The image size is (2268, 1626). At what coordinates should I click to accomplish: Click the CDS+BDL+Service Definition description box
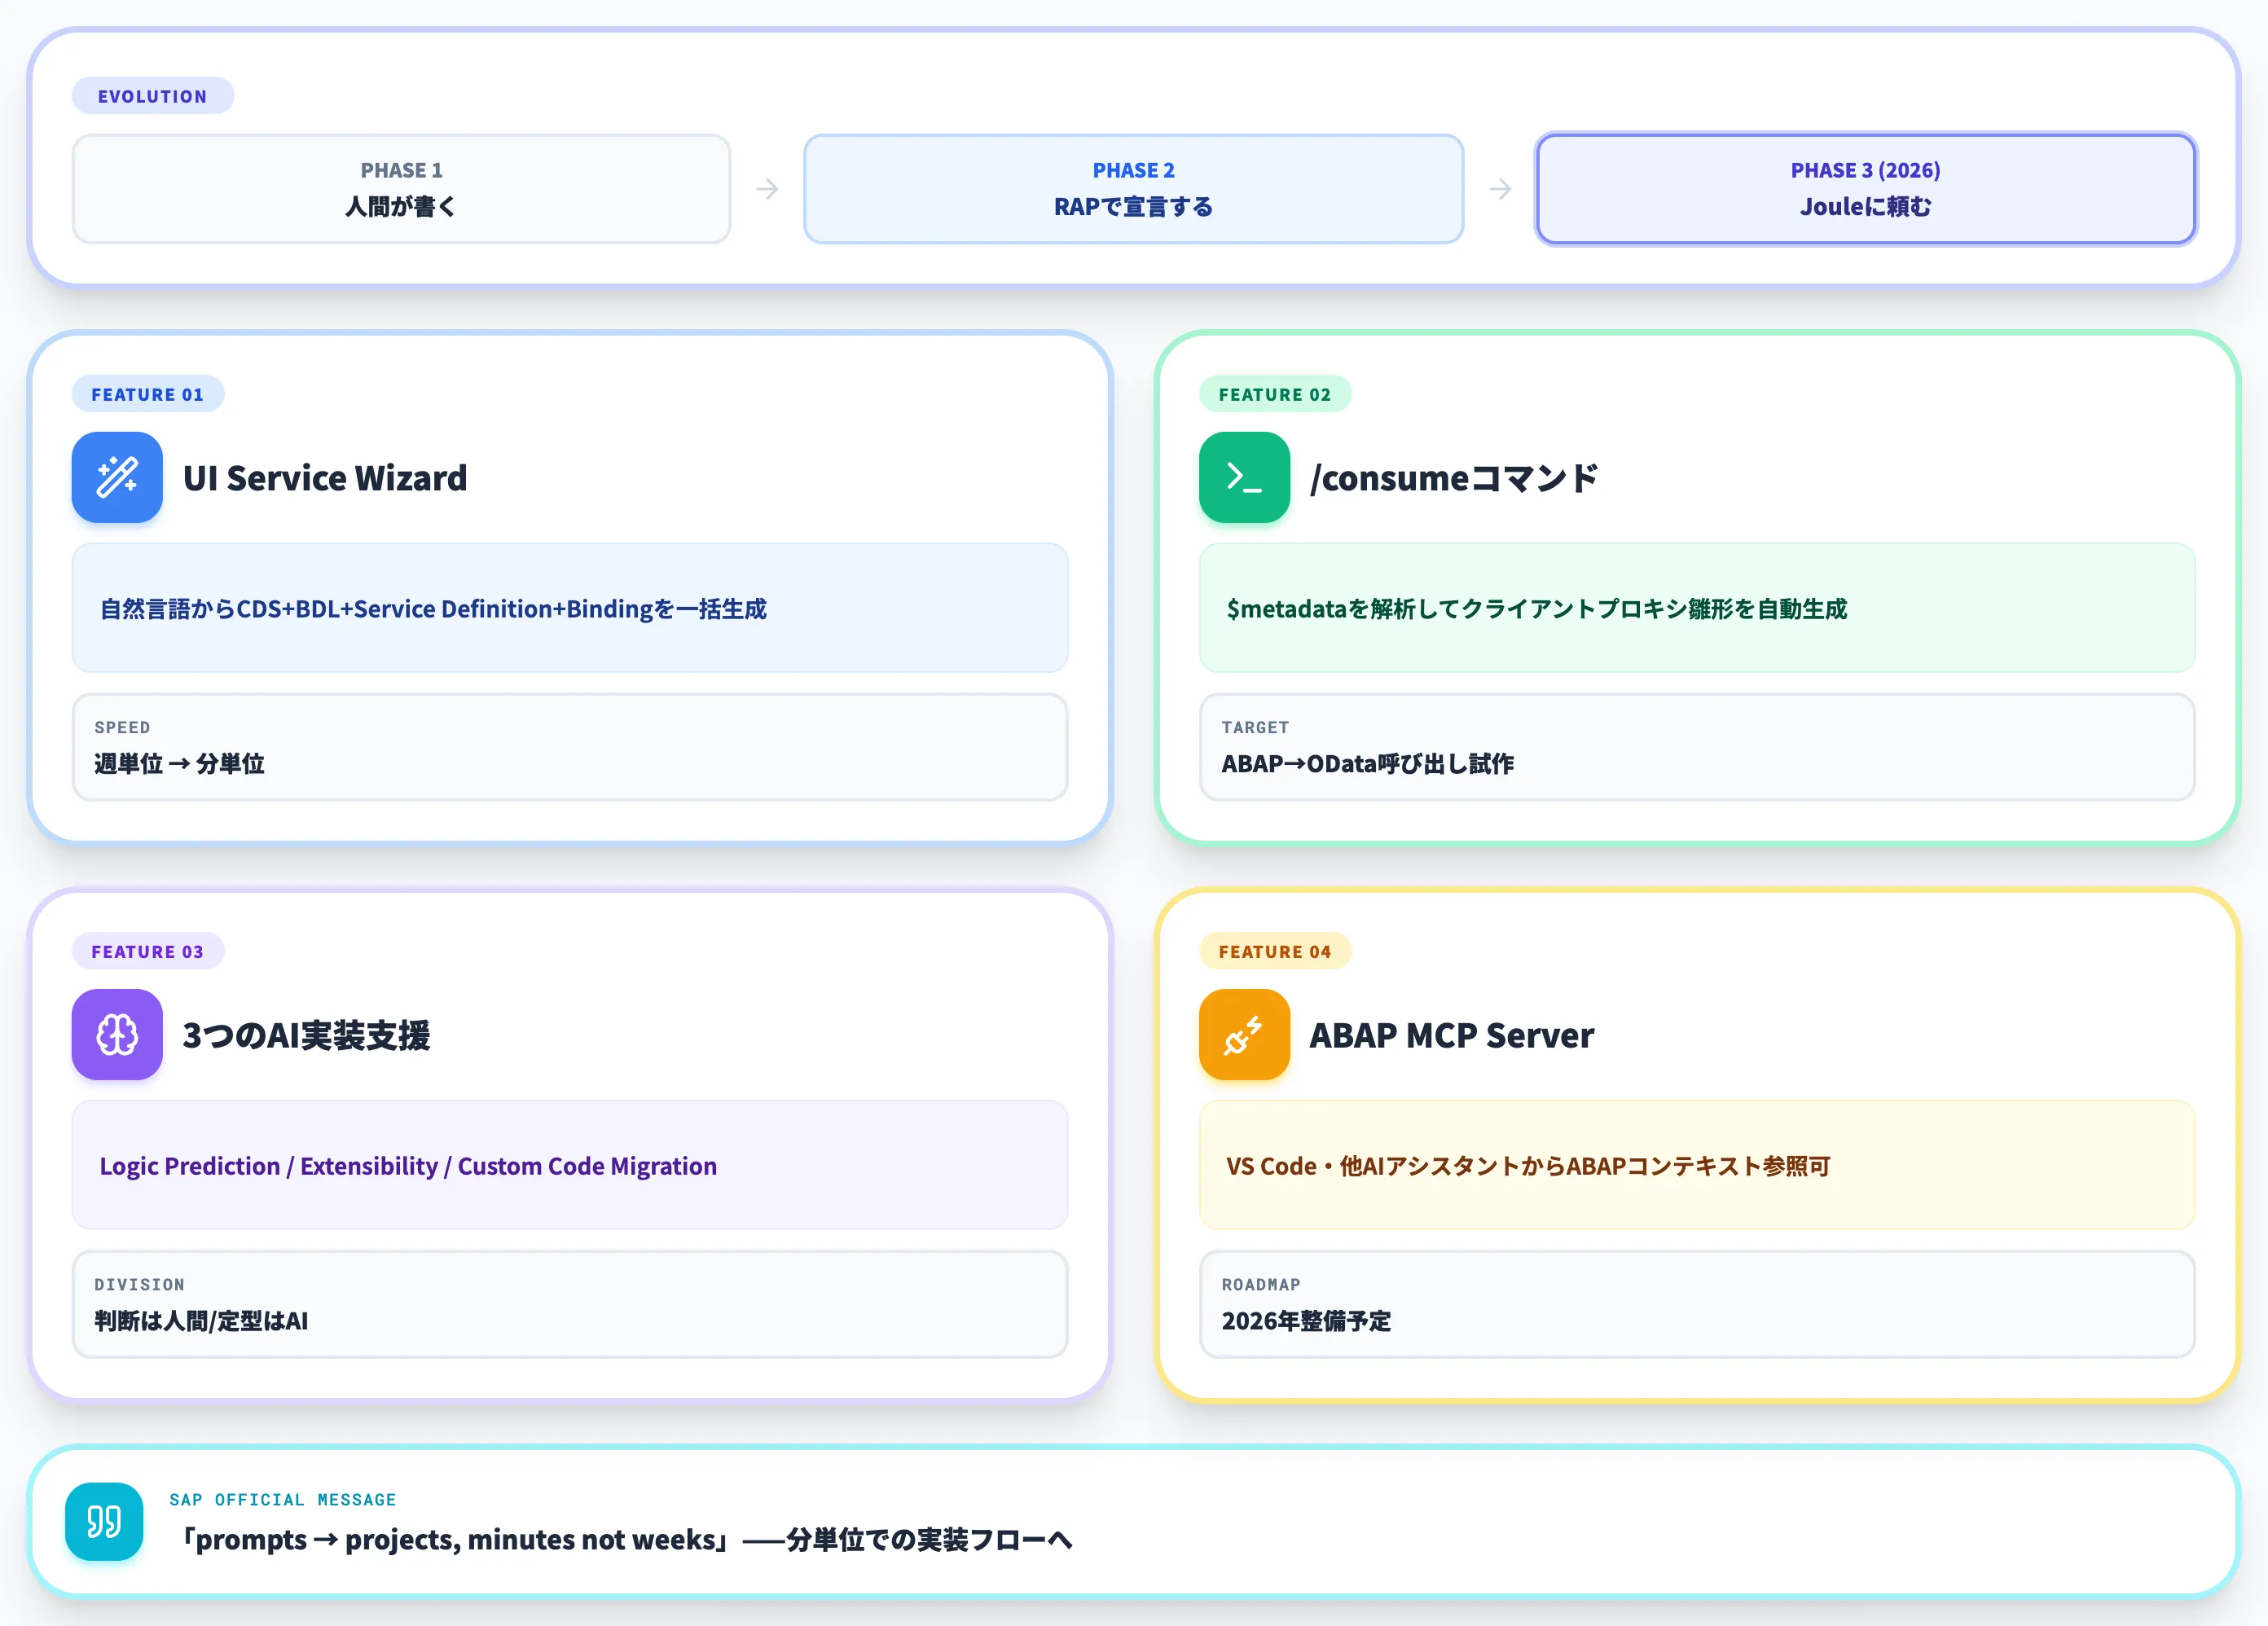[x=570, y=608]
